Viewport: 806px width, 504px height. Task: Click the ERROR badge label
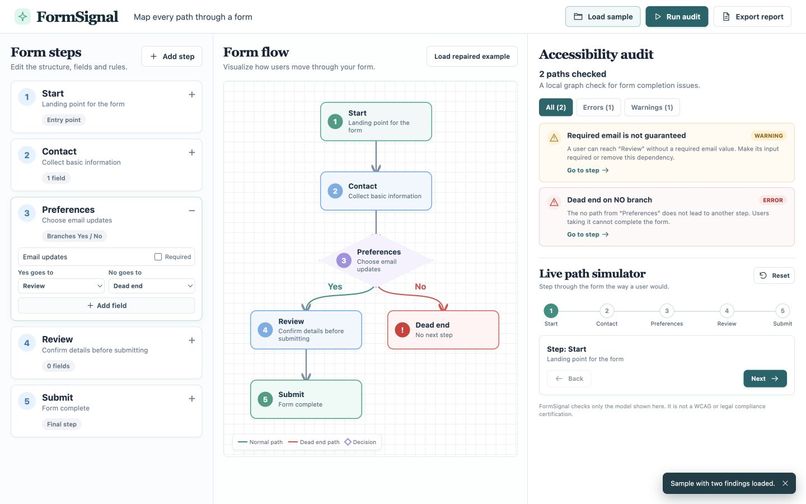pos(773,200)
